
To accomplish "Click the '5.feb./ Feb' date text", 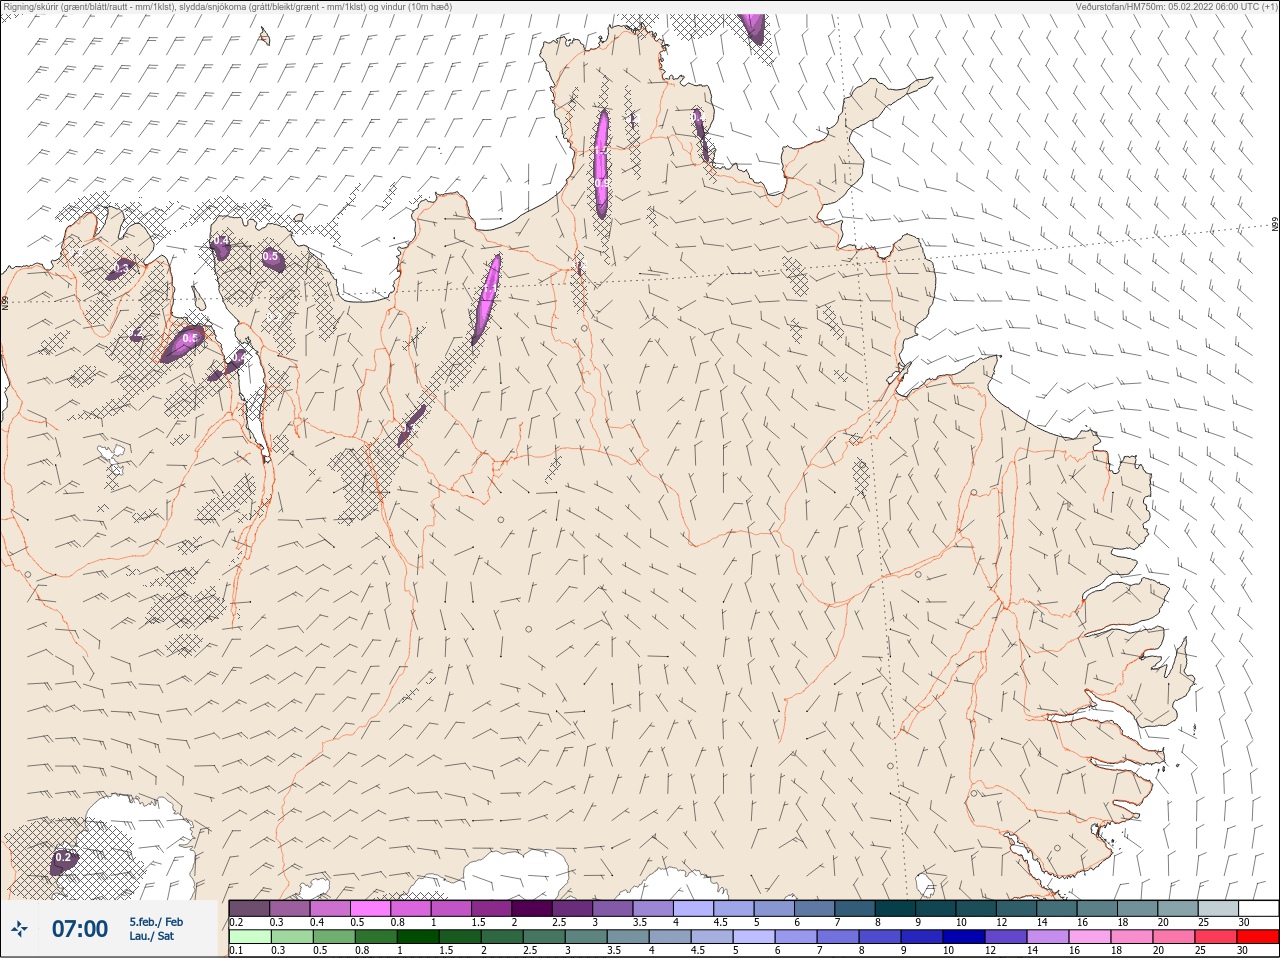I will click(x=156, y=922).
